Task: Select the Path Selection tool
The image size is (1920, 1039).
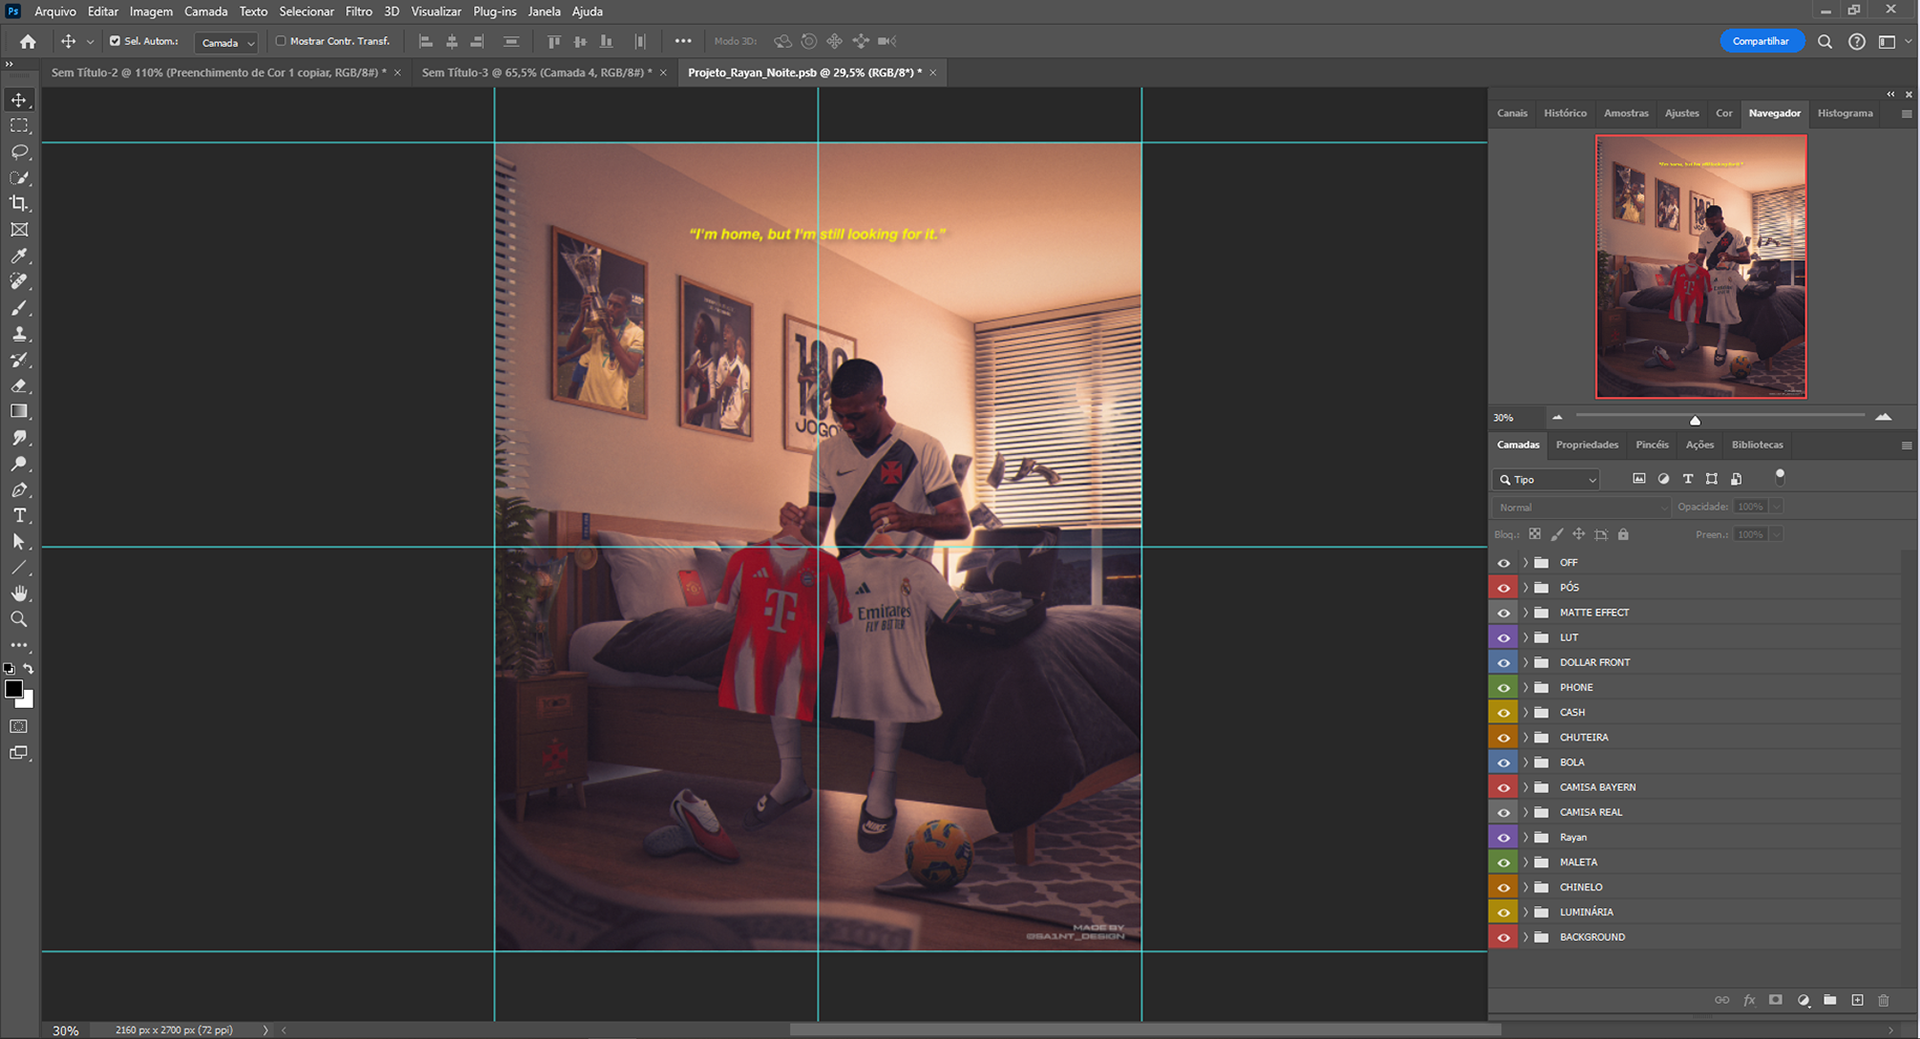Action: [19, 542]
